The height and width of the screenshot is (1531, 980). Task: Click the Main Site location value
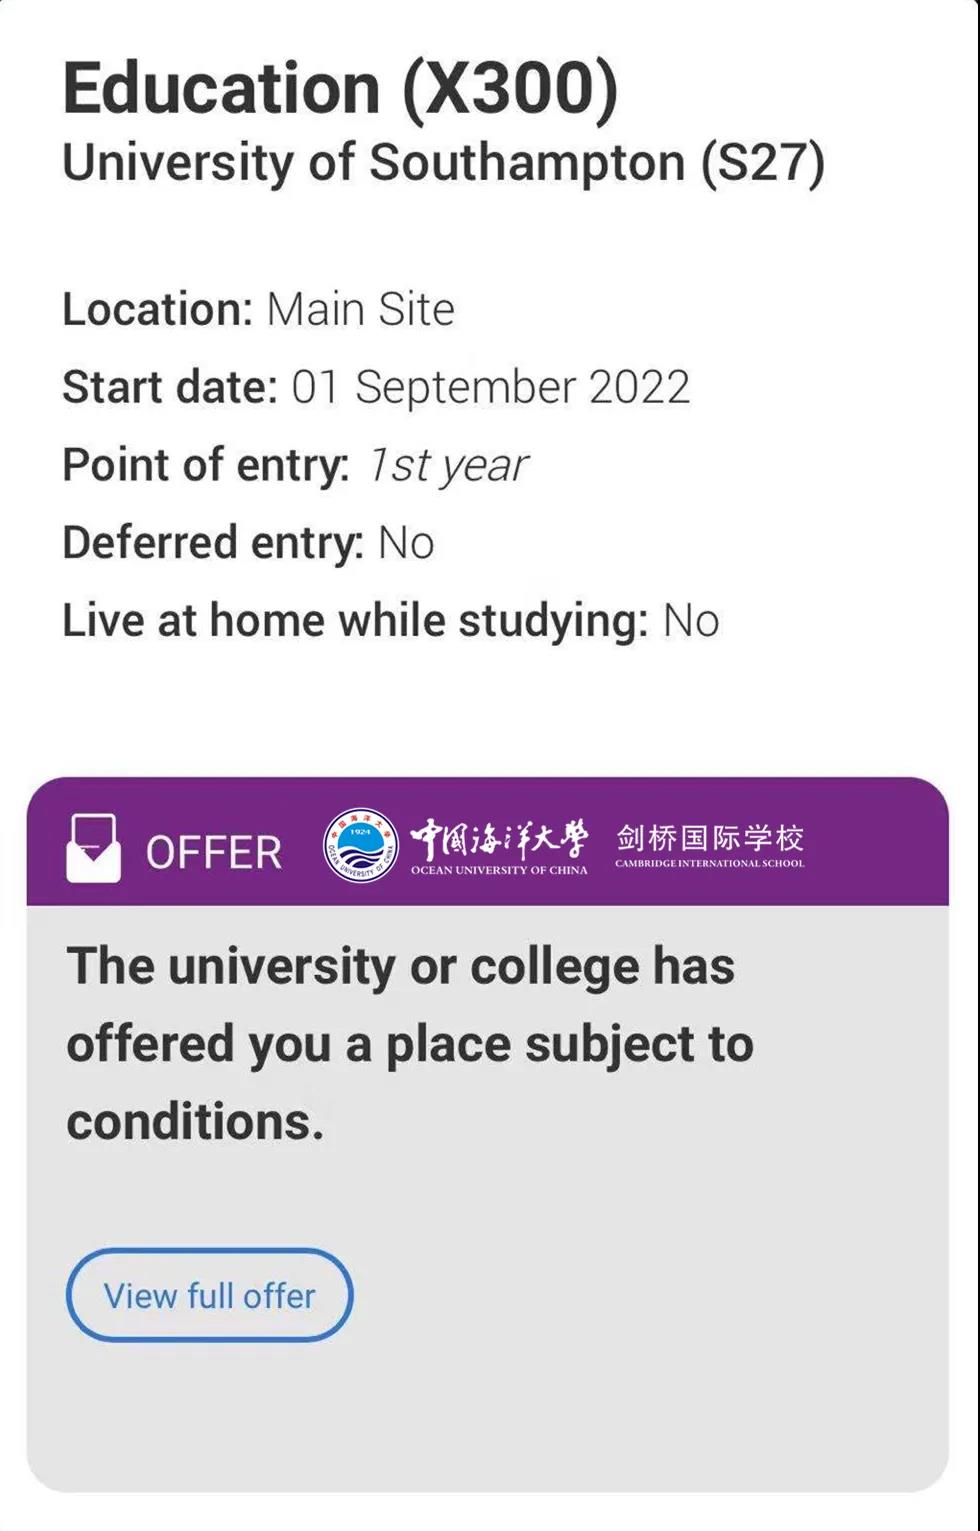(x=361, y=309)
